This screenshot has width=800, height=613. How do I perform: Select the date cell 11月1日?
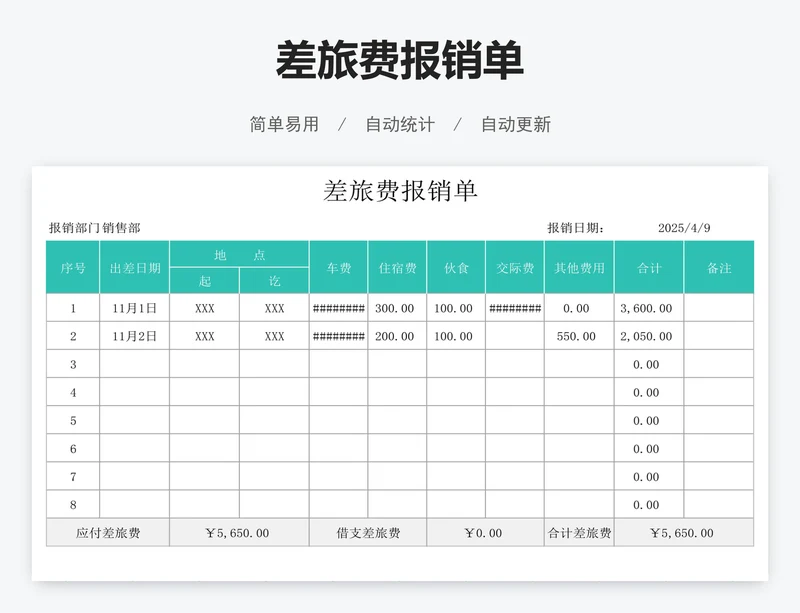pos(135,308)
